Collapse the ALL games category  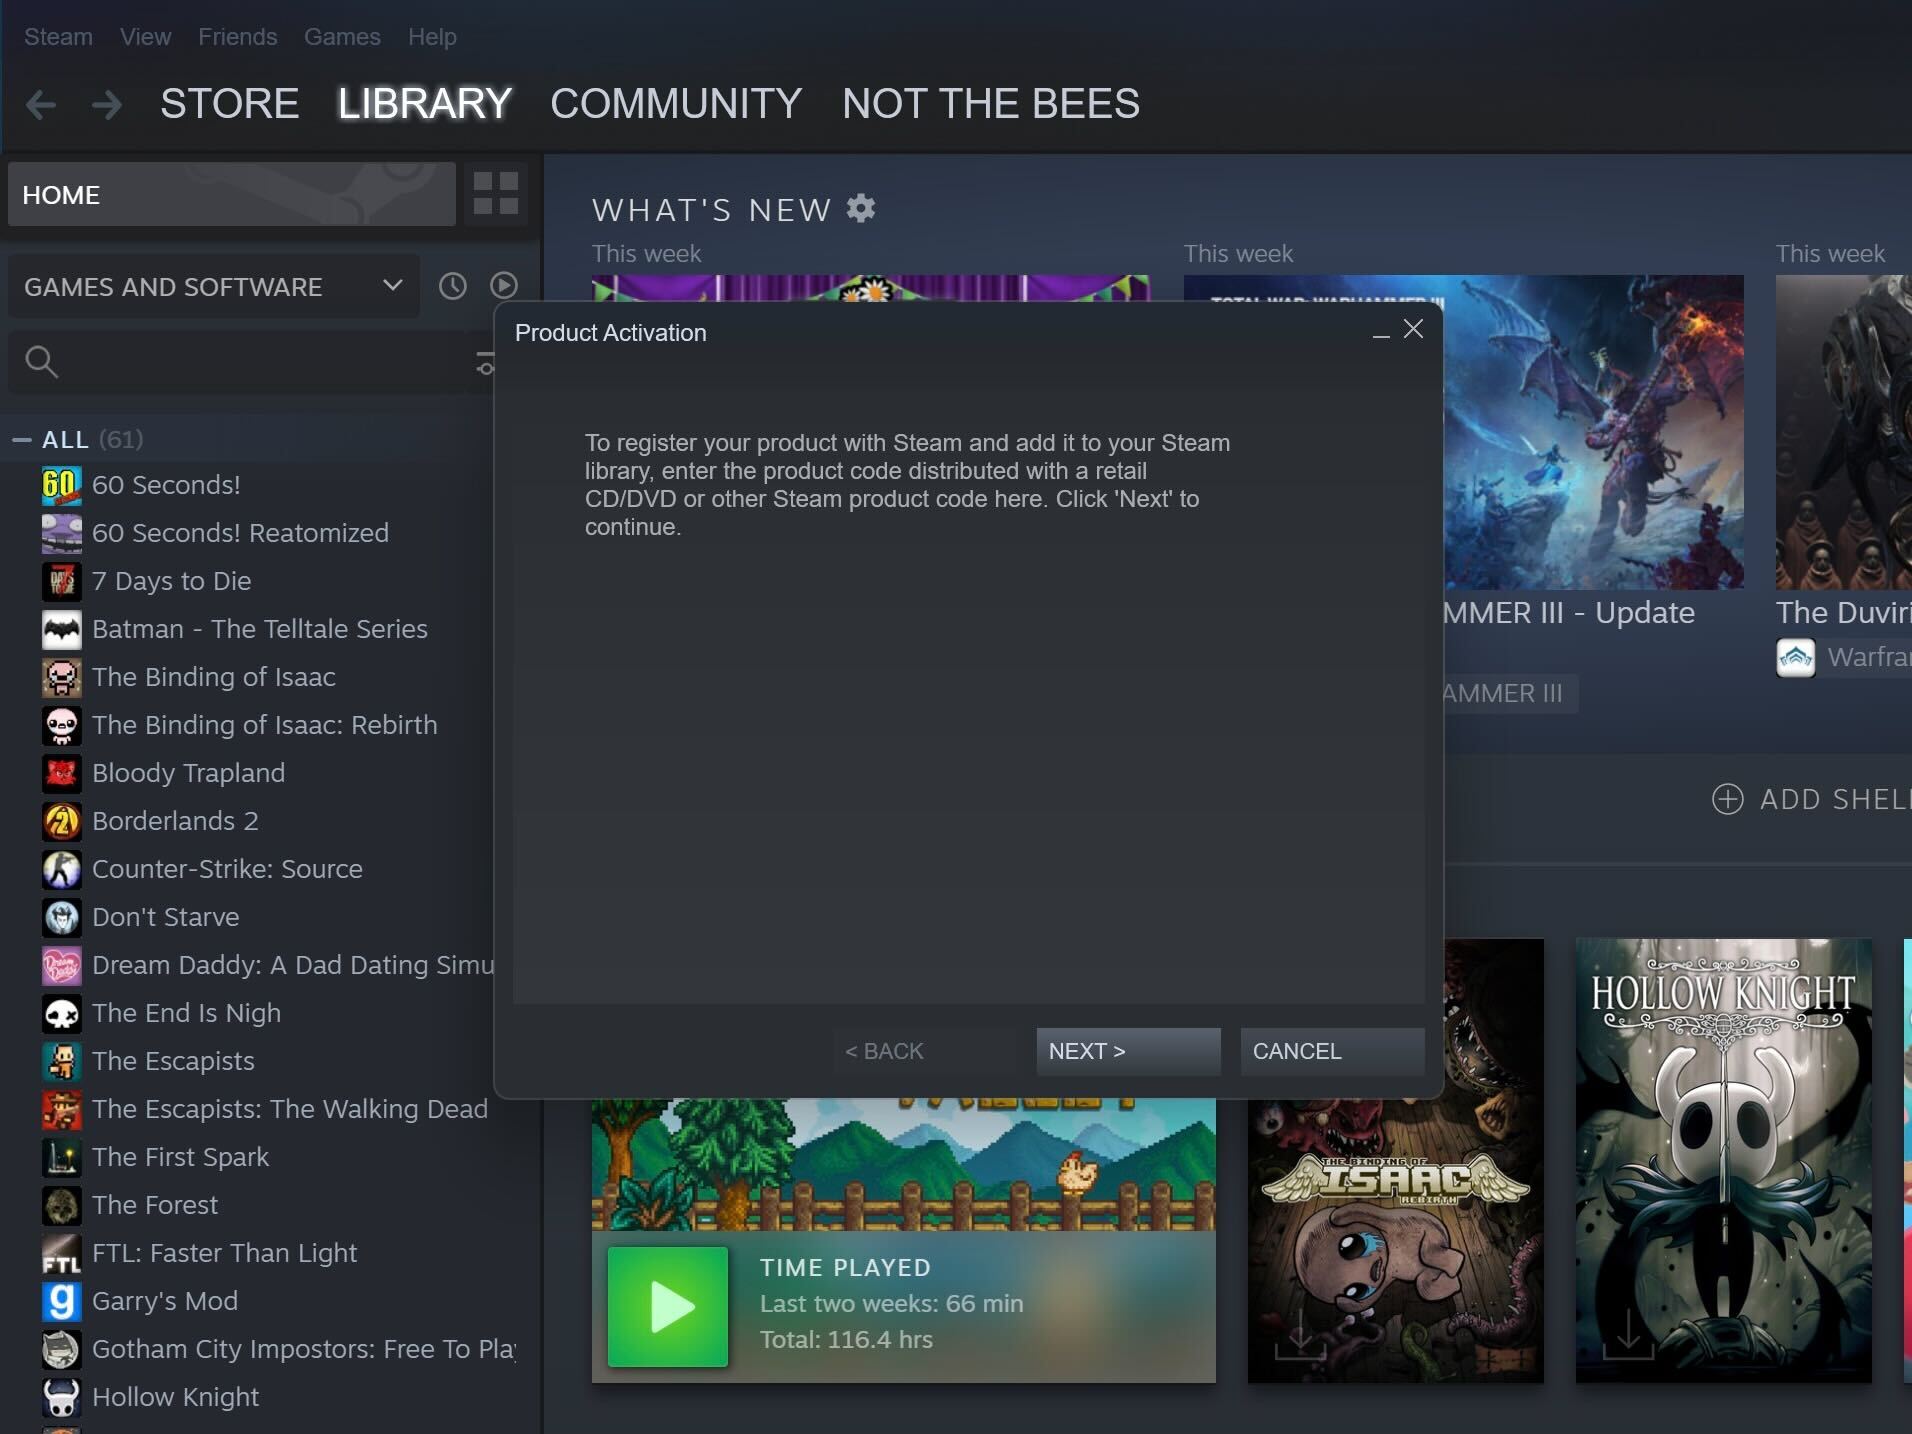coord(21,439)
